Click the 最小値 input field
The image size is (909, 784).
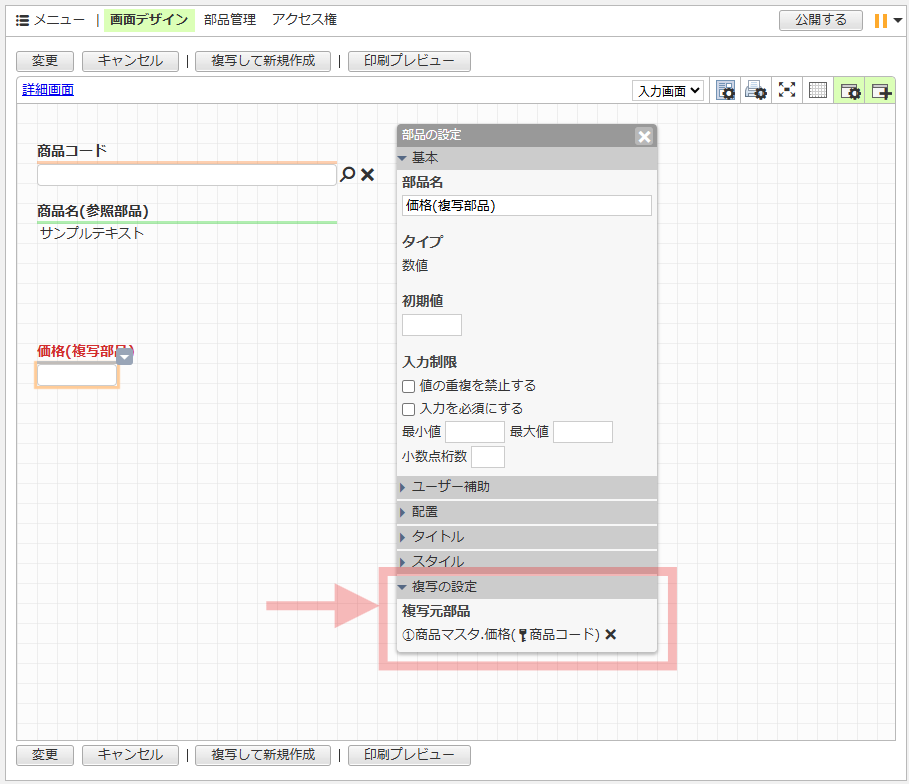coord(475,432)
